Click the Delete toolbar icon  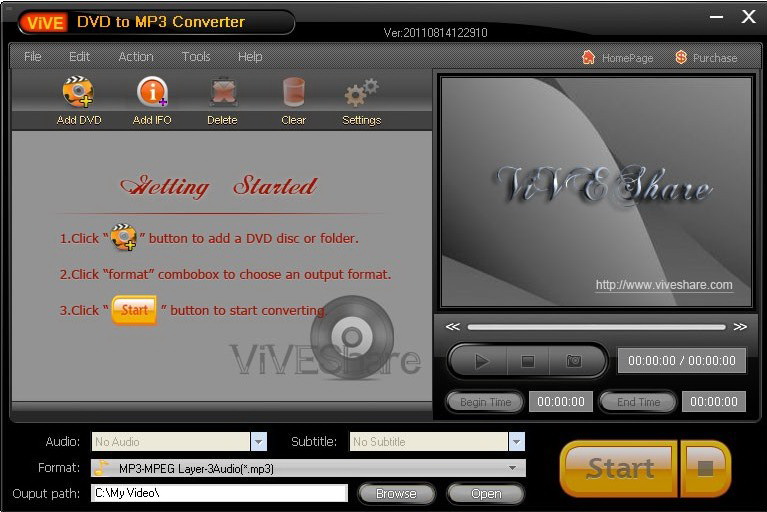click(223, 92)
